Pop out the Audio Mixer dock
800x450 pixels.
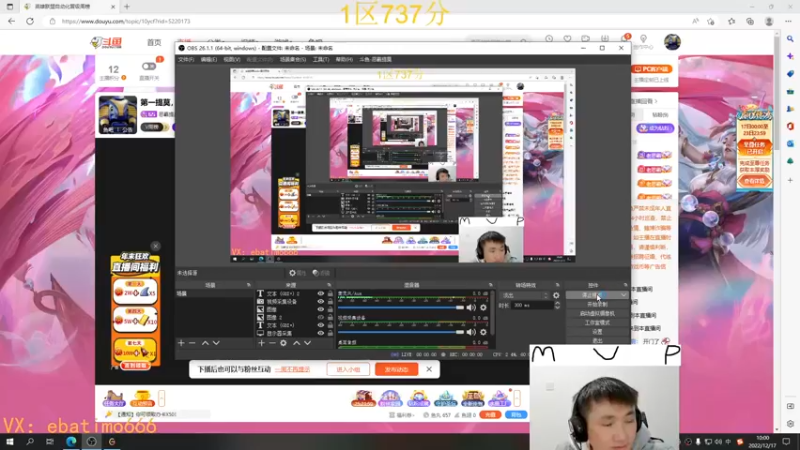click(x=490, y=285)
